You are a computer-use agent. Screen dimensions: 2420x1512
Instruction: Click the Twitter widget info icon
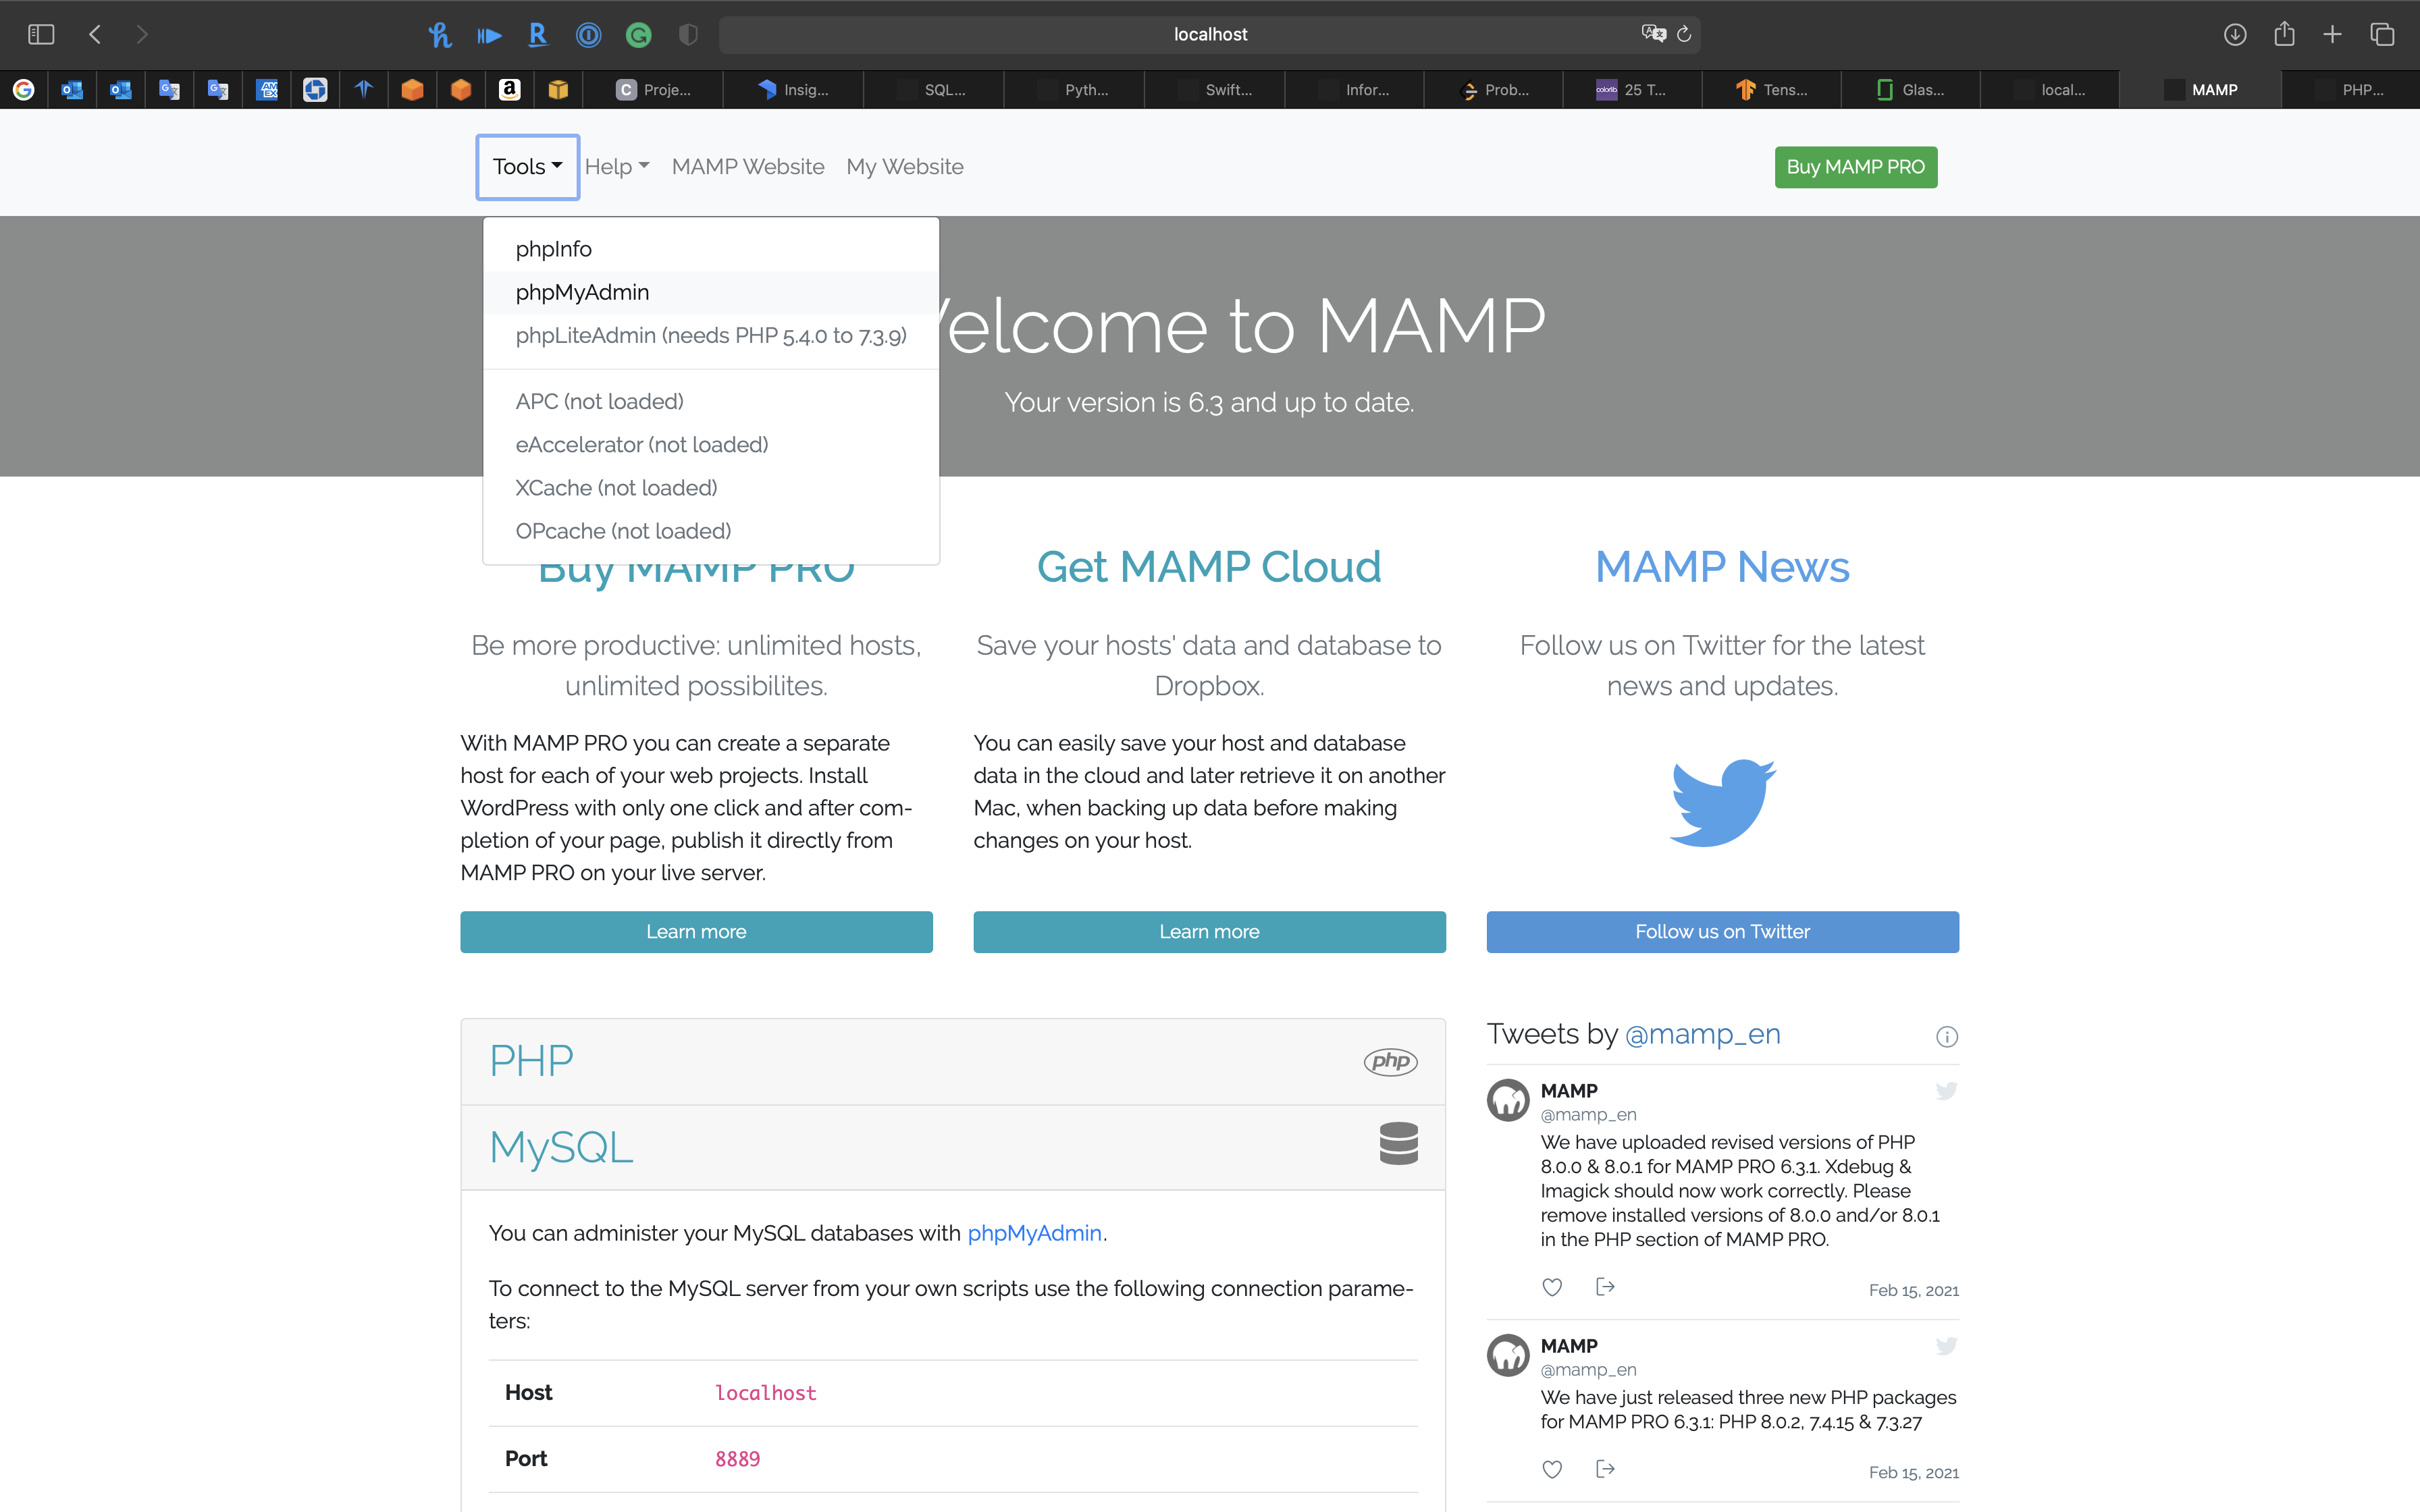coord(1946,1036)
